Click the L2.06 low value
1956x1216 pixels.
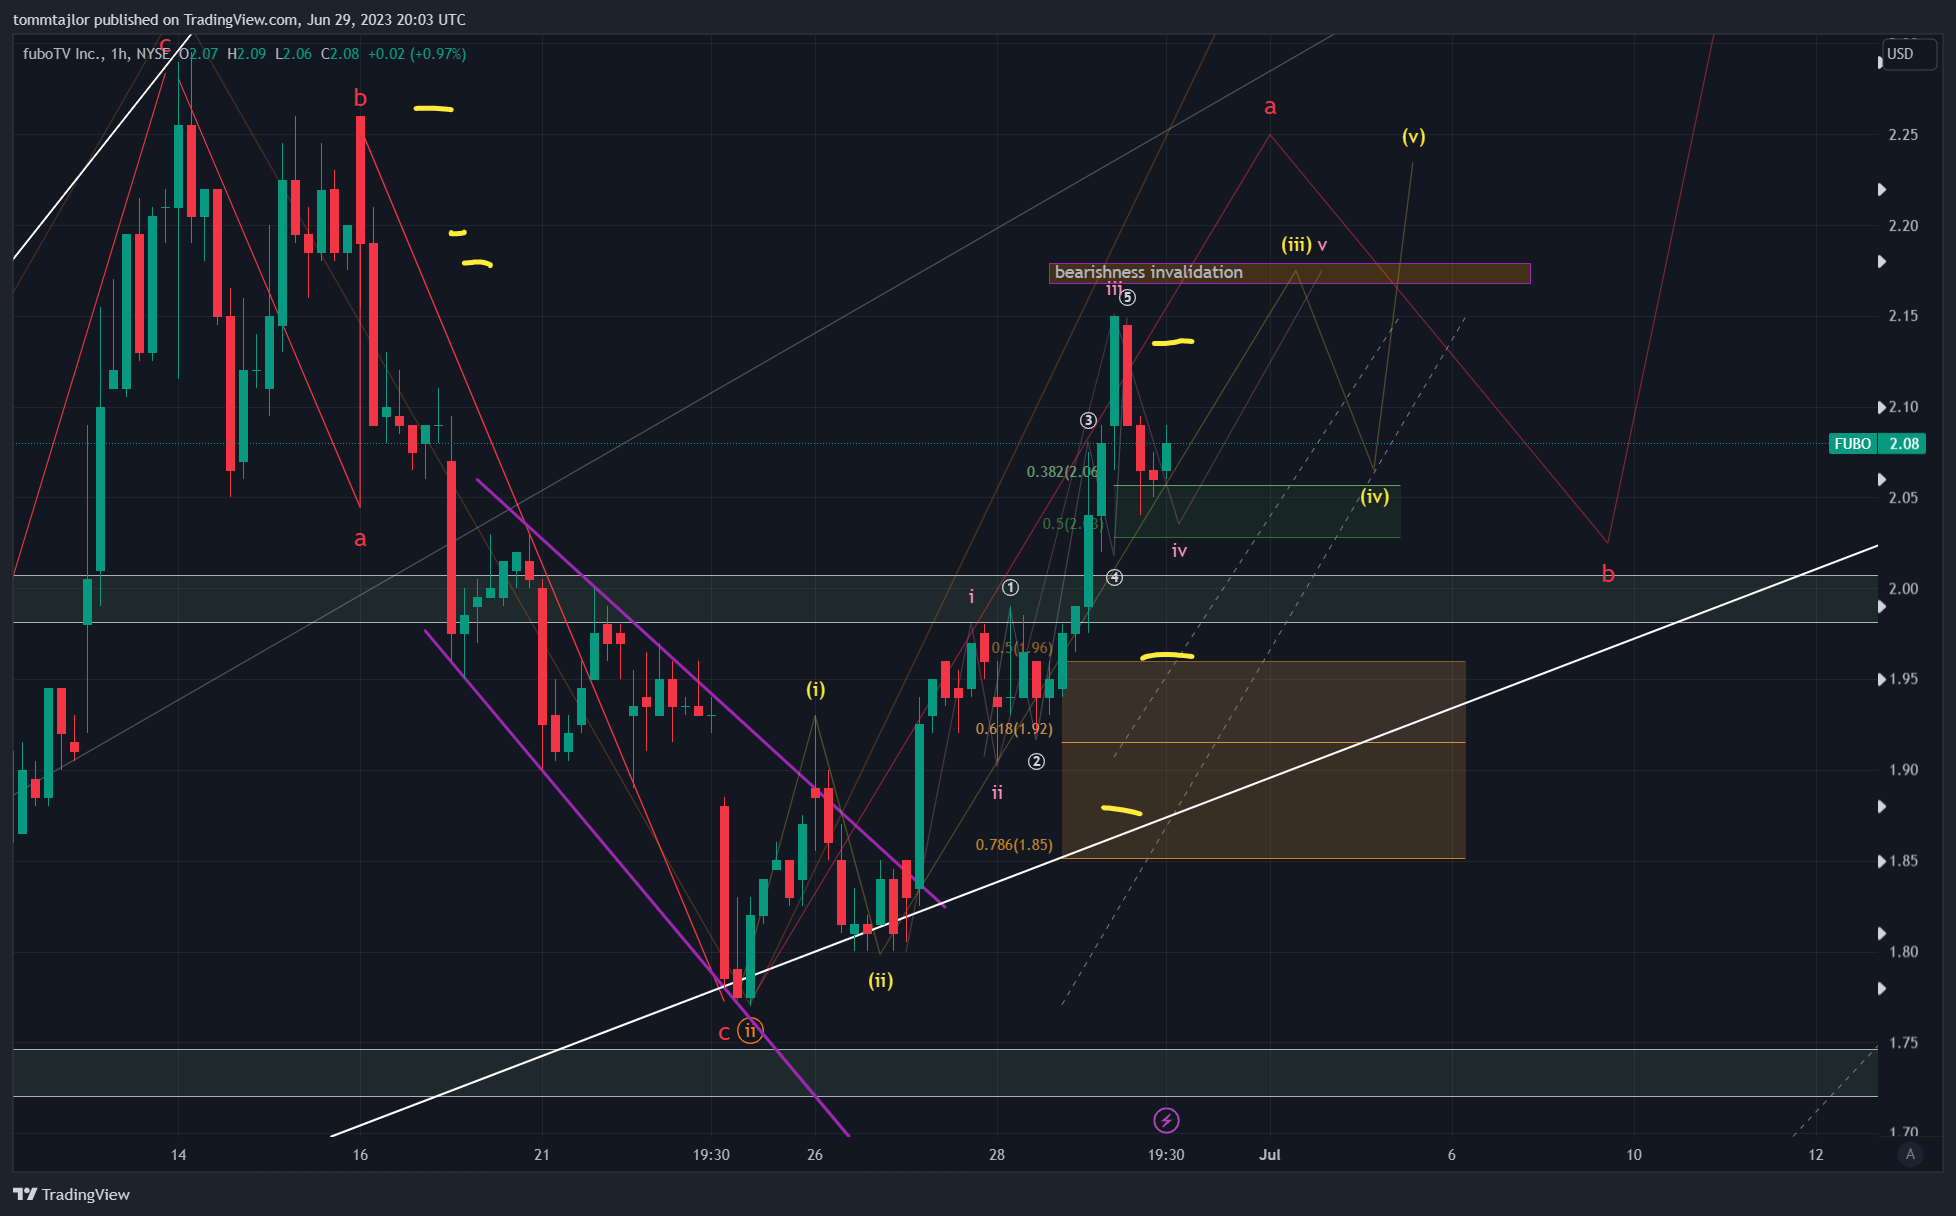(293, 54)
